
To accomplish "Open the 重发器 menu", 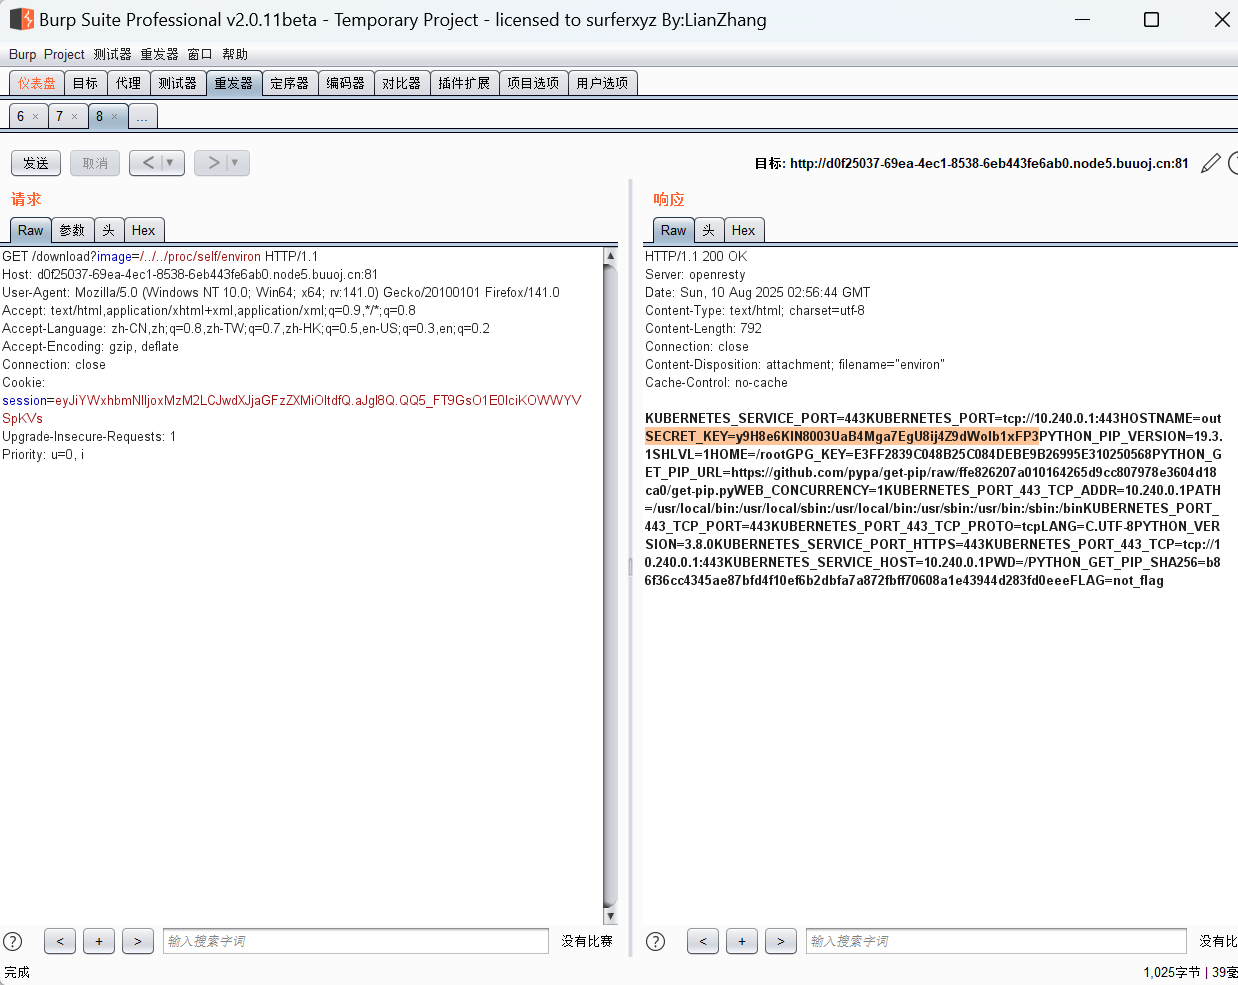I will pyautogui.click(x=159, y=54).
